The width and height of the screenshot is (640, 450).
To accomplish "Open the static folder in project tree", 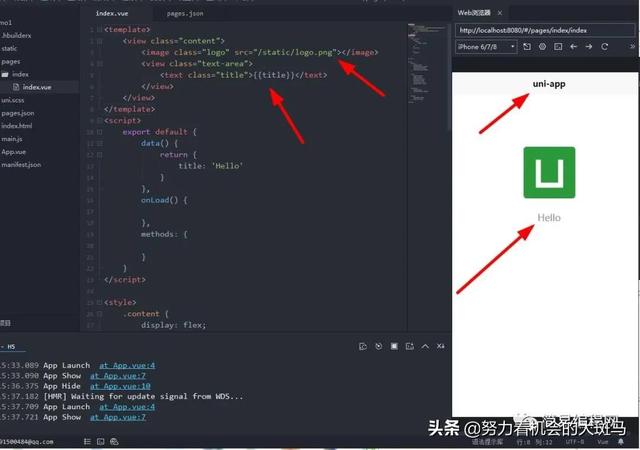I will (x=9, y=49).
